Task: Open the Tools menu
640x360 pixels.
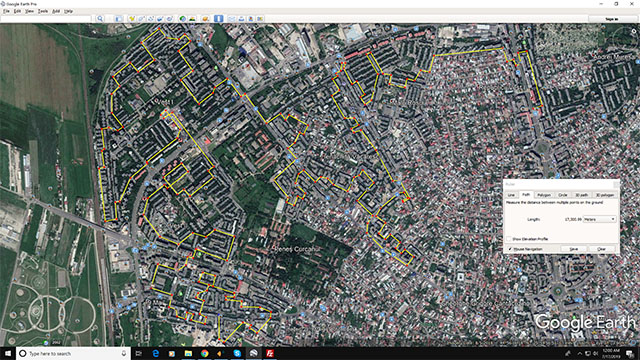Action: pos(43,11)
